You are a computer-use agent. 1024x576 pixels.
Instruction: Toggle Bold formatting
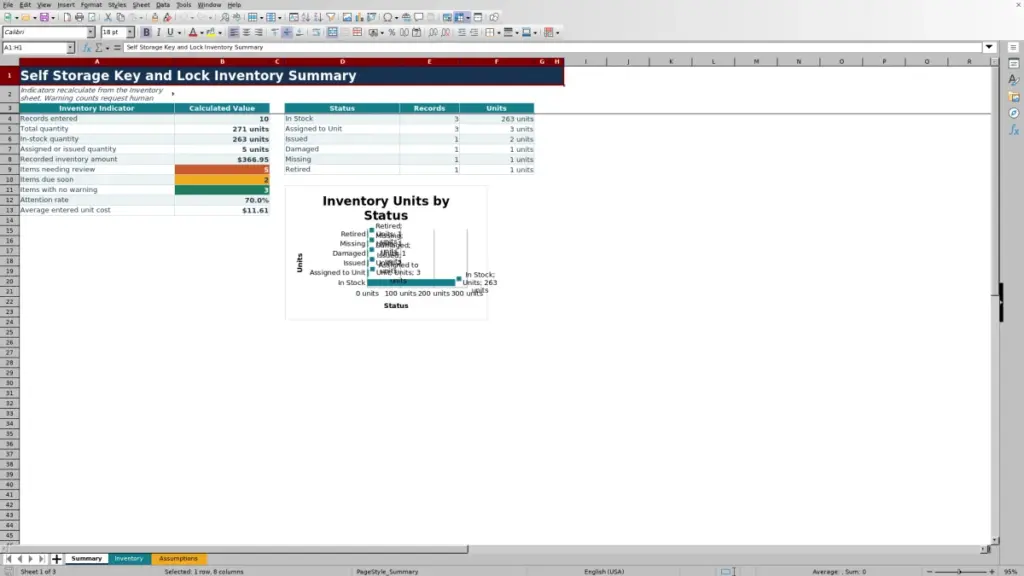click(146, 32)
